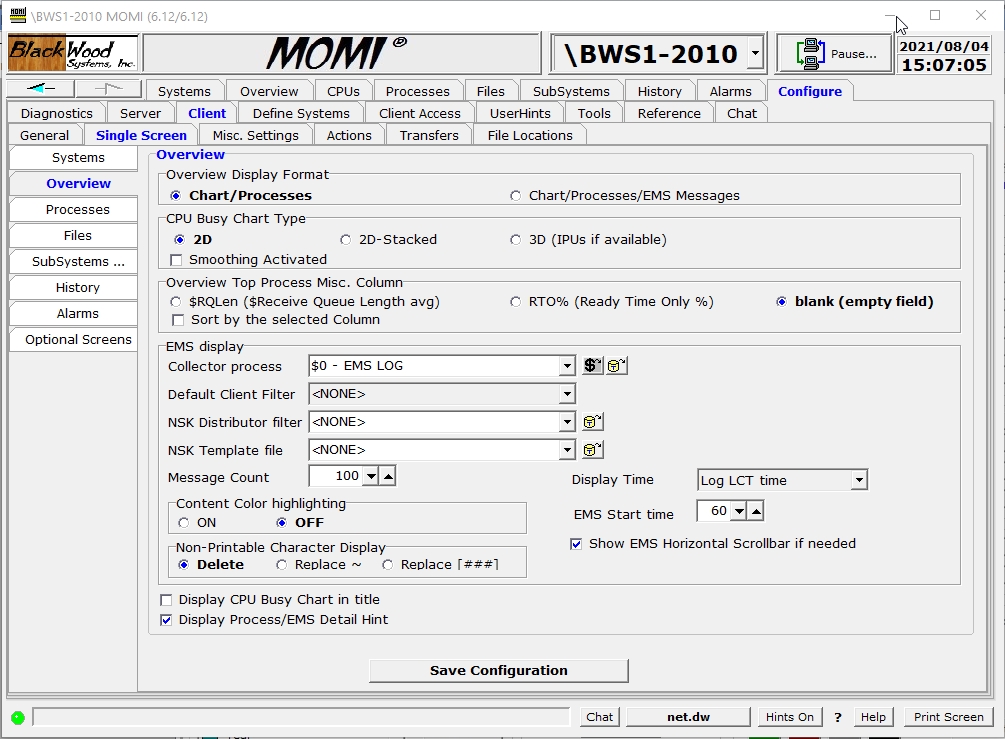Click the Pause button with computers icon

835,54
